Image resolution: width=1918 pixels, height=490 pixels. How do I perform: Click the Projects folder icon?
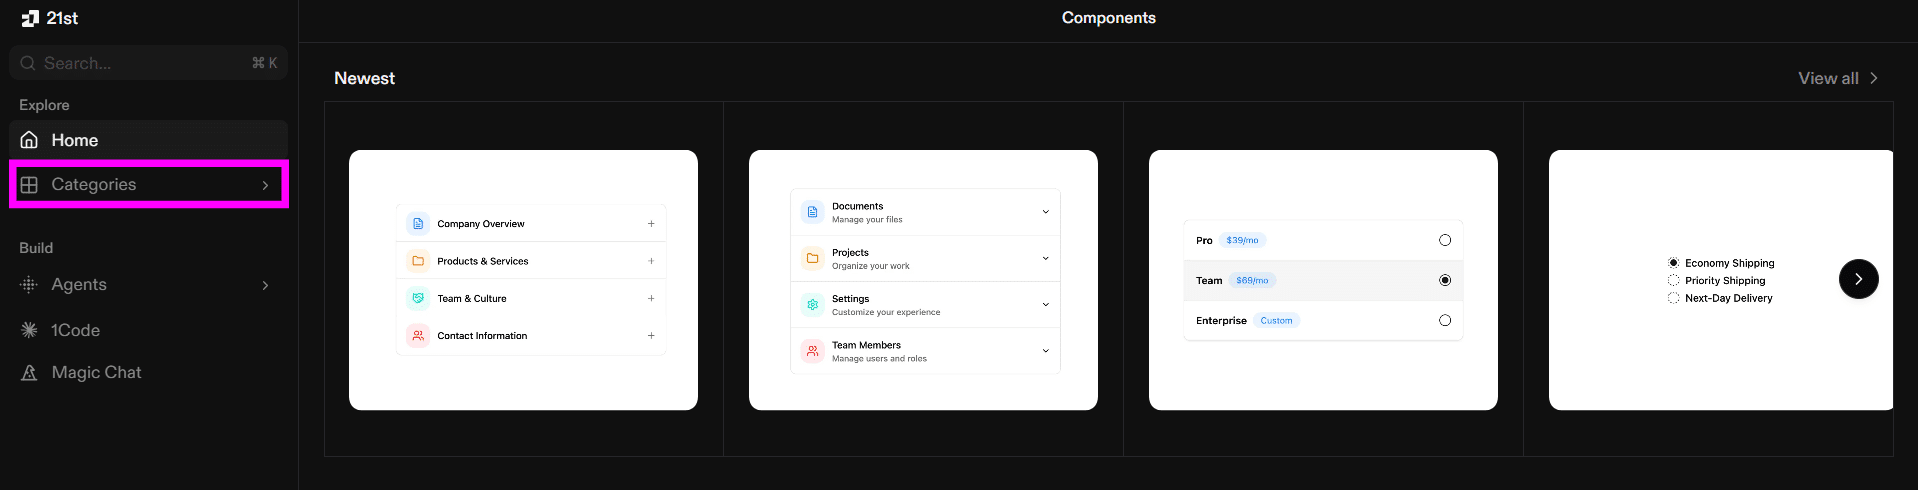click(812, 258)
